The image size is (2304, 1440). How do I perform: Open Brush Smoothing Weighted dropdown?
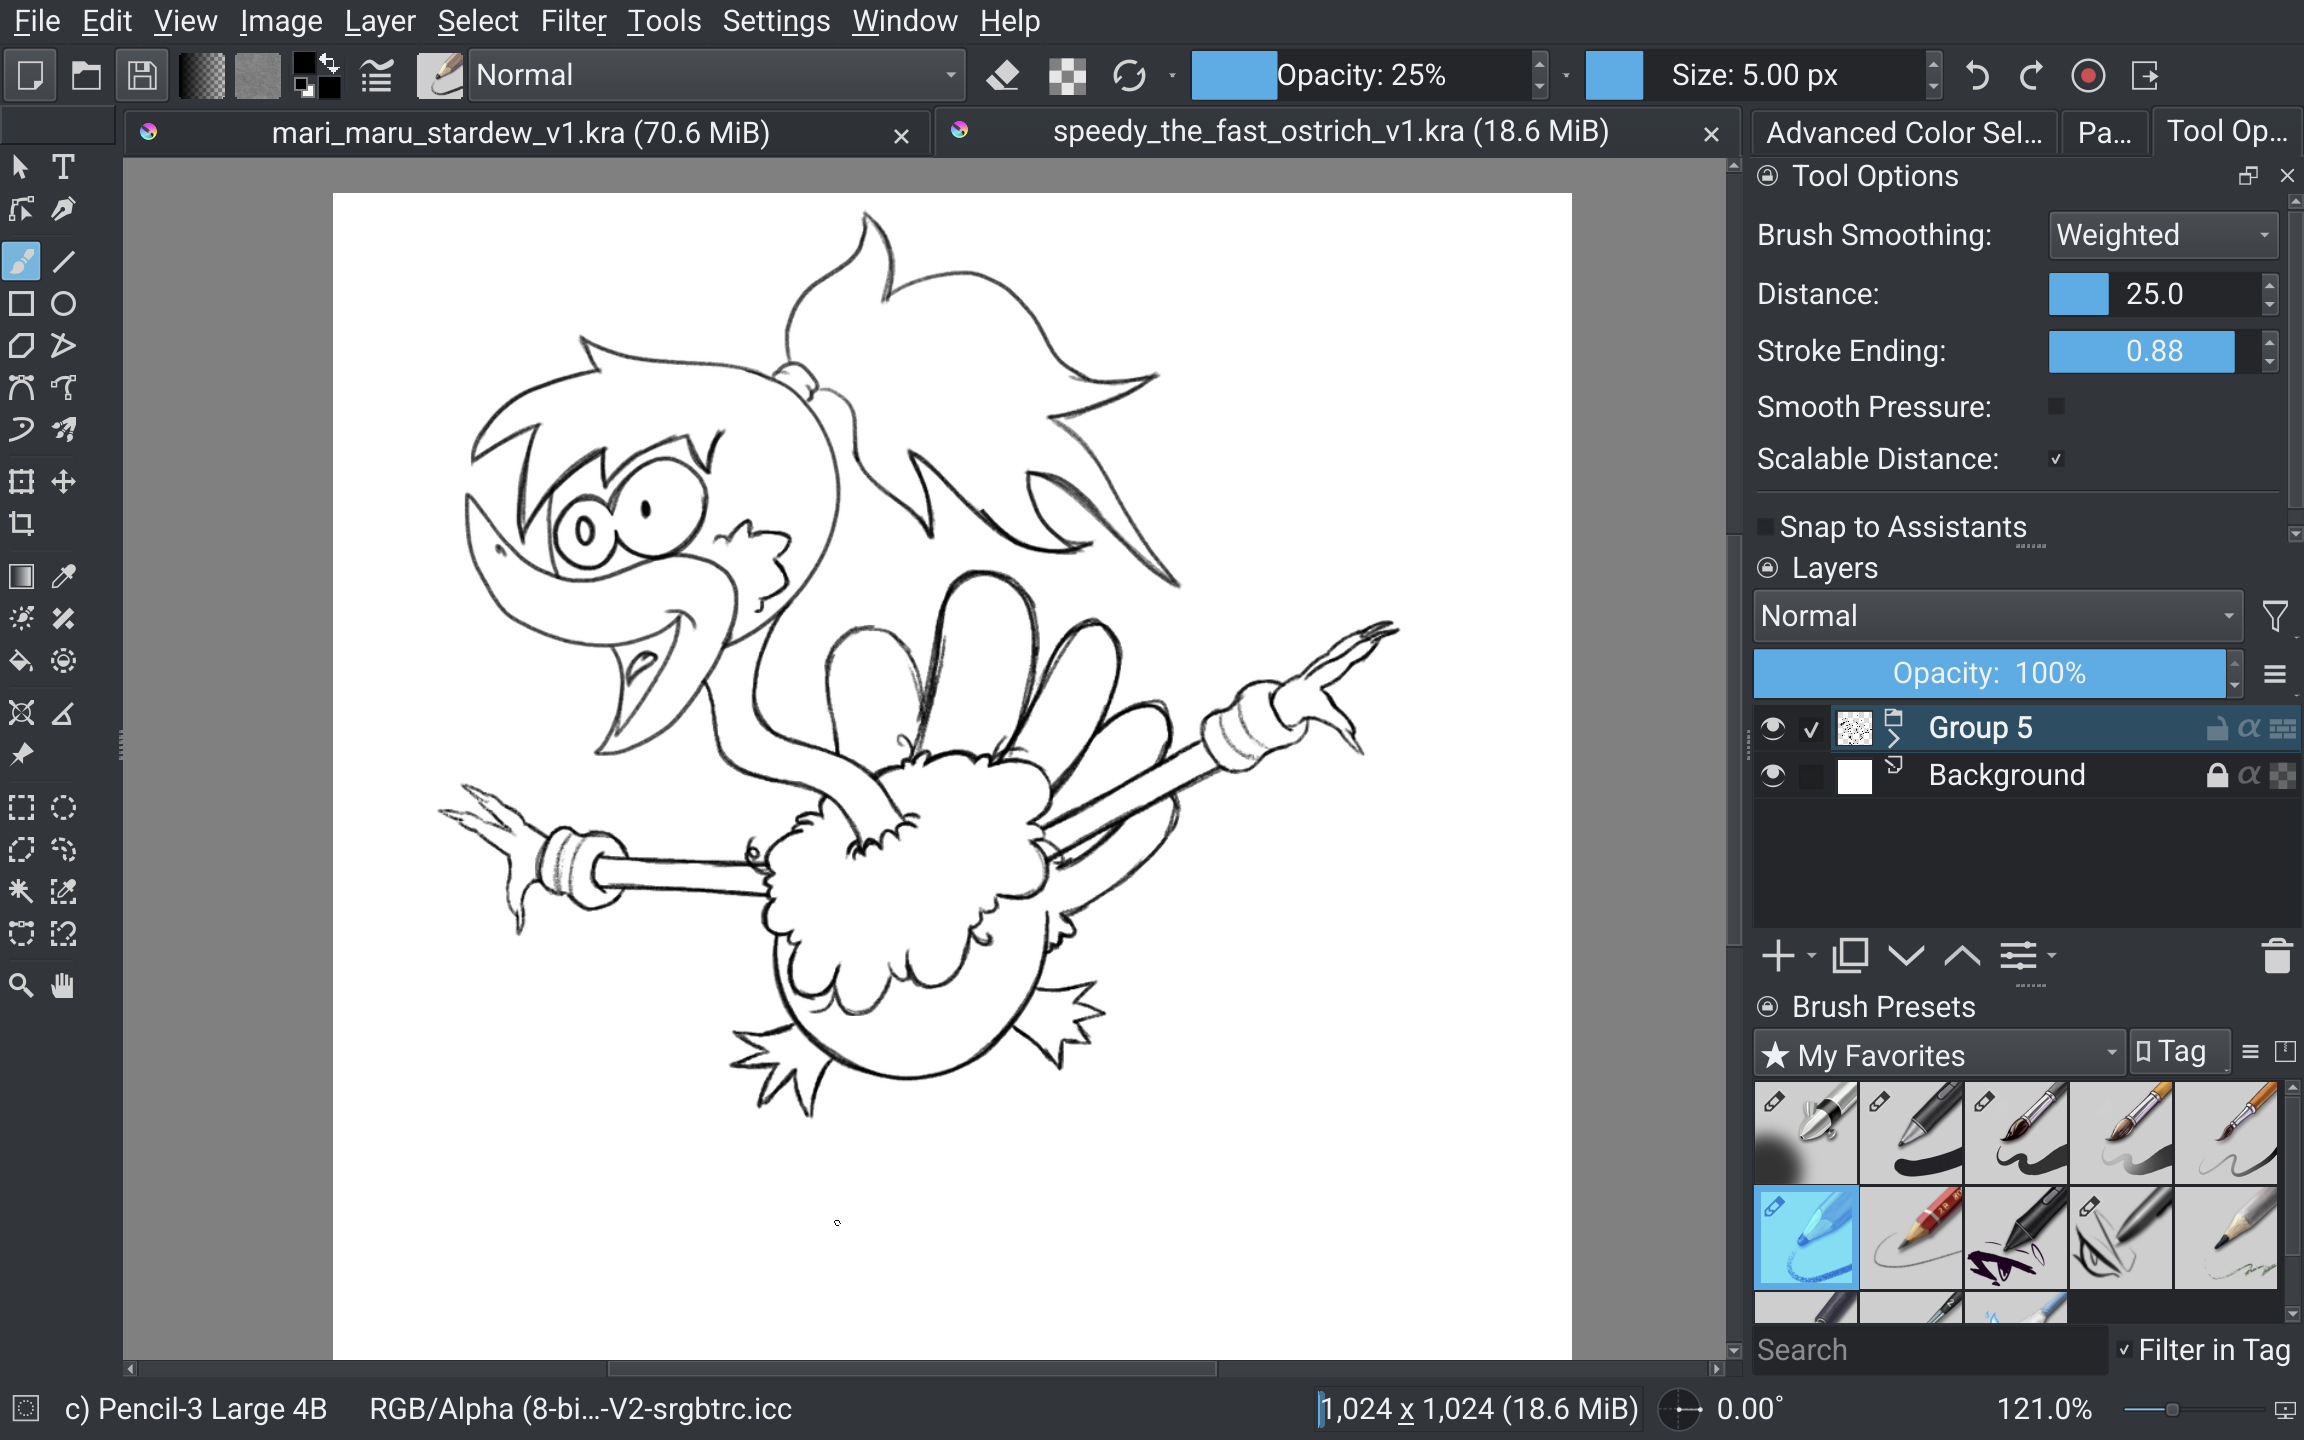[x=2162, y=236]
